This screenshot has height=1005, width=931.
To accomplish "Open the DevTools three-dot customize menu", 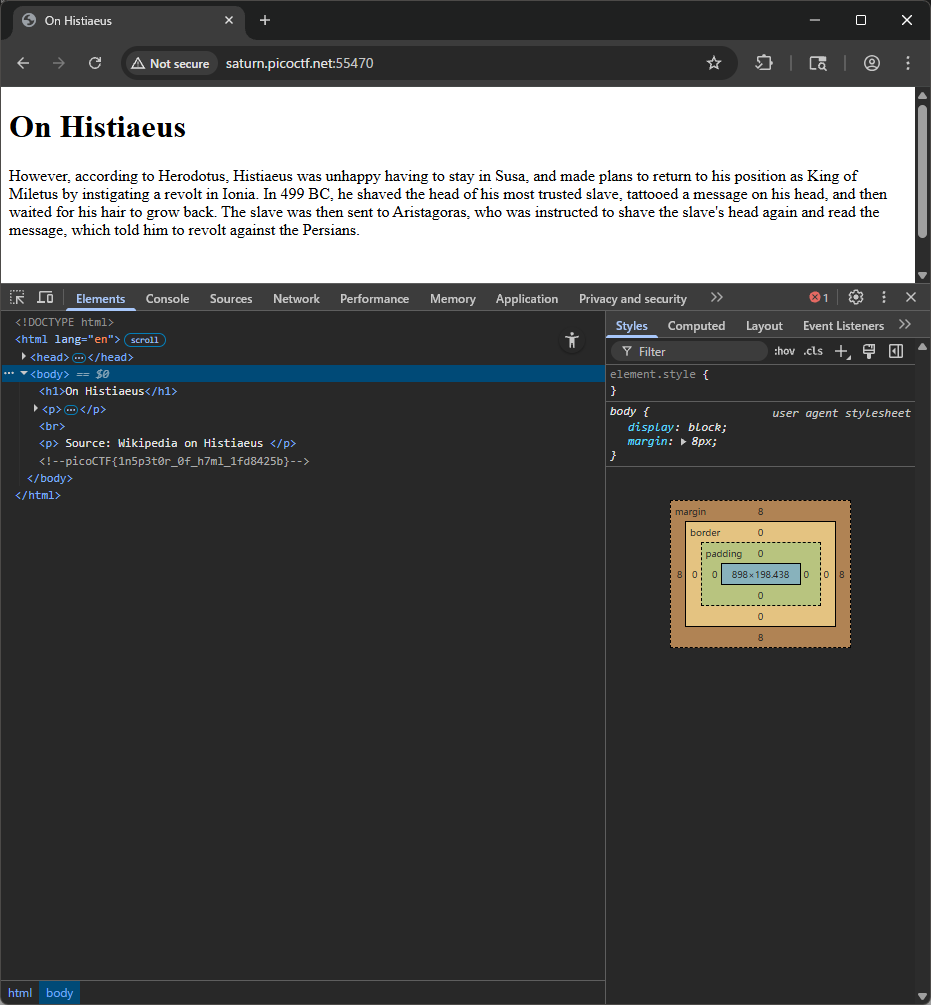I will pos(884,298).
